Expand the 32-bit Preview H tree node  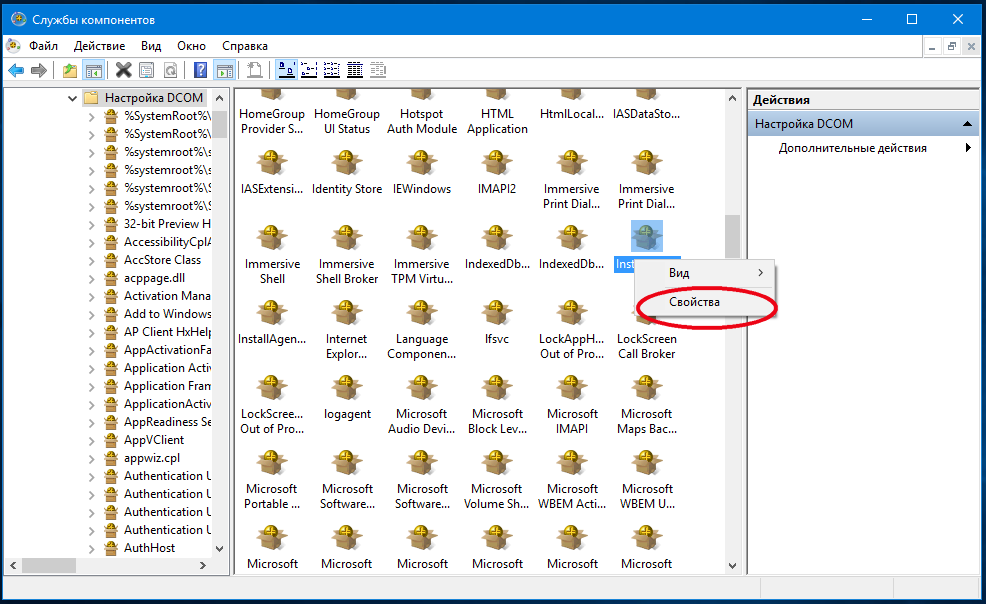[92, 224]
